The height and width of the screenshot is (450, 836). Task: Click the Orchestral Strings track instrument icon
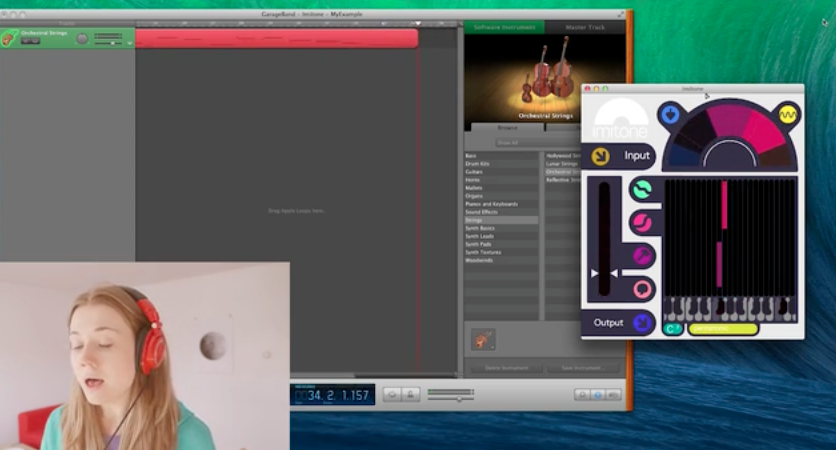[9, 38]
